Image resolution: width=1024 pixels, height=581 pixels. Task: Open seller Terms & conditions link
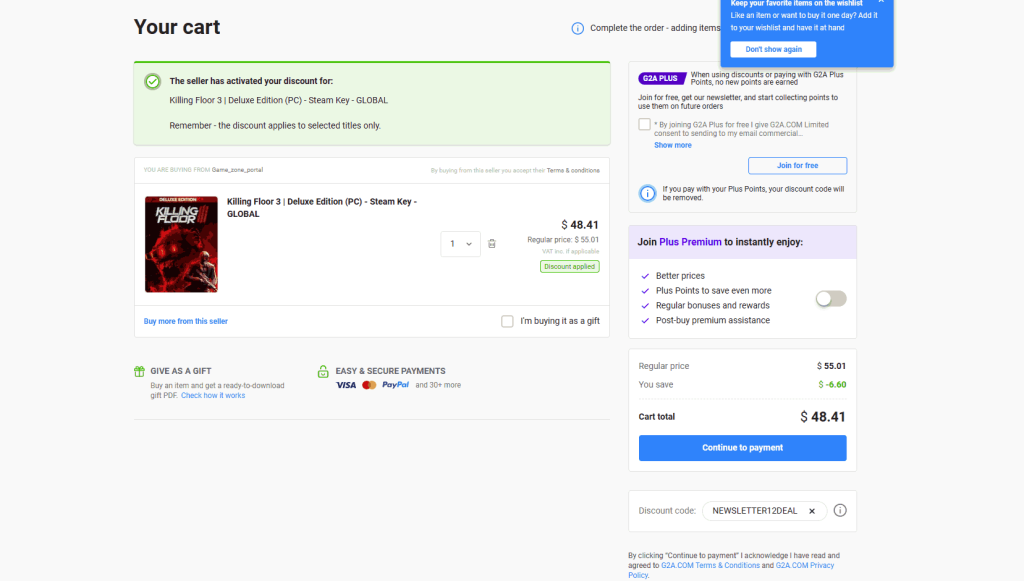click(x=573, y=170)
